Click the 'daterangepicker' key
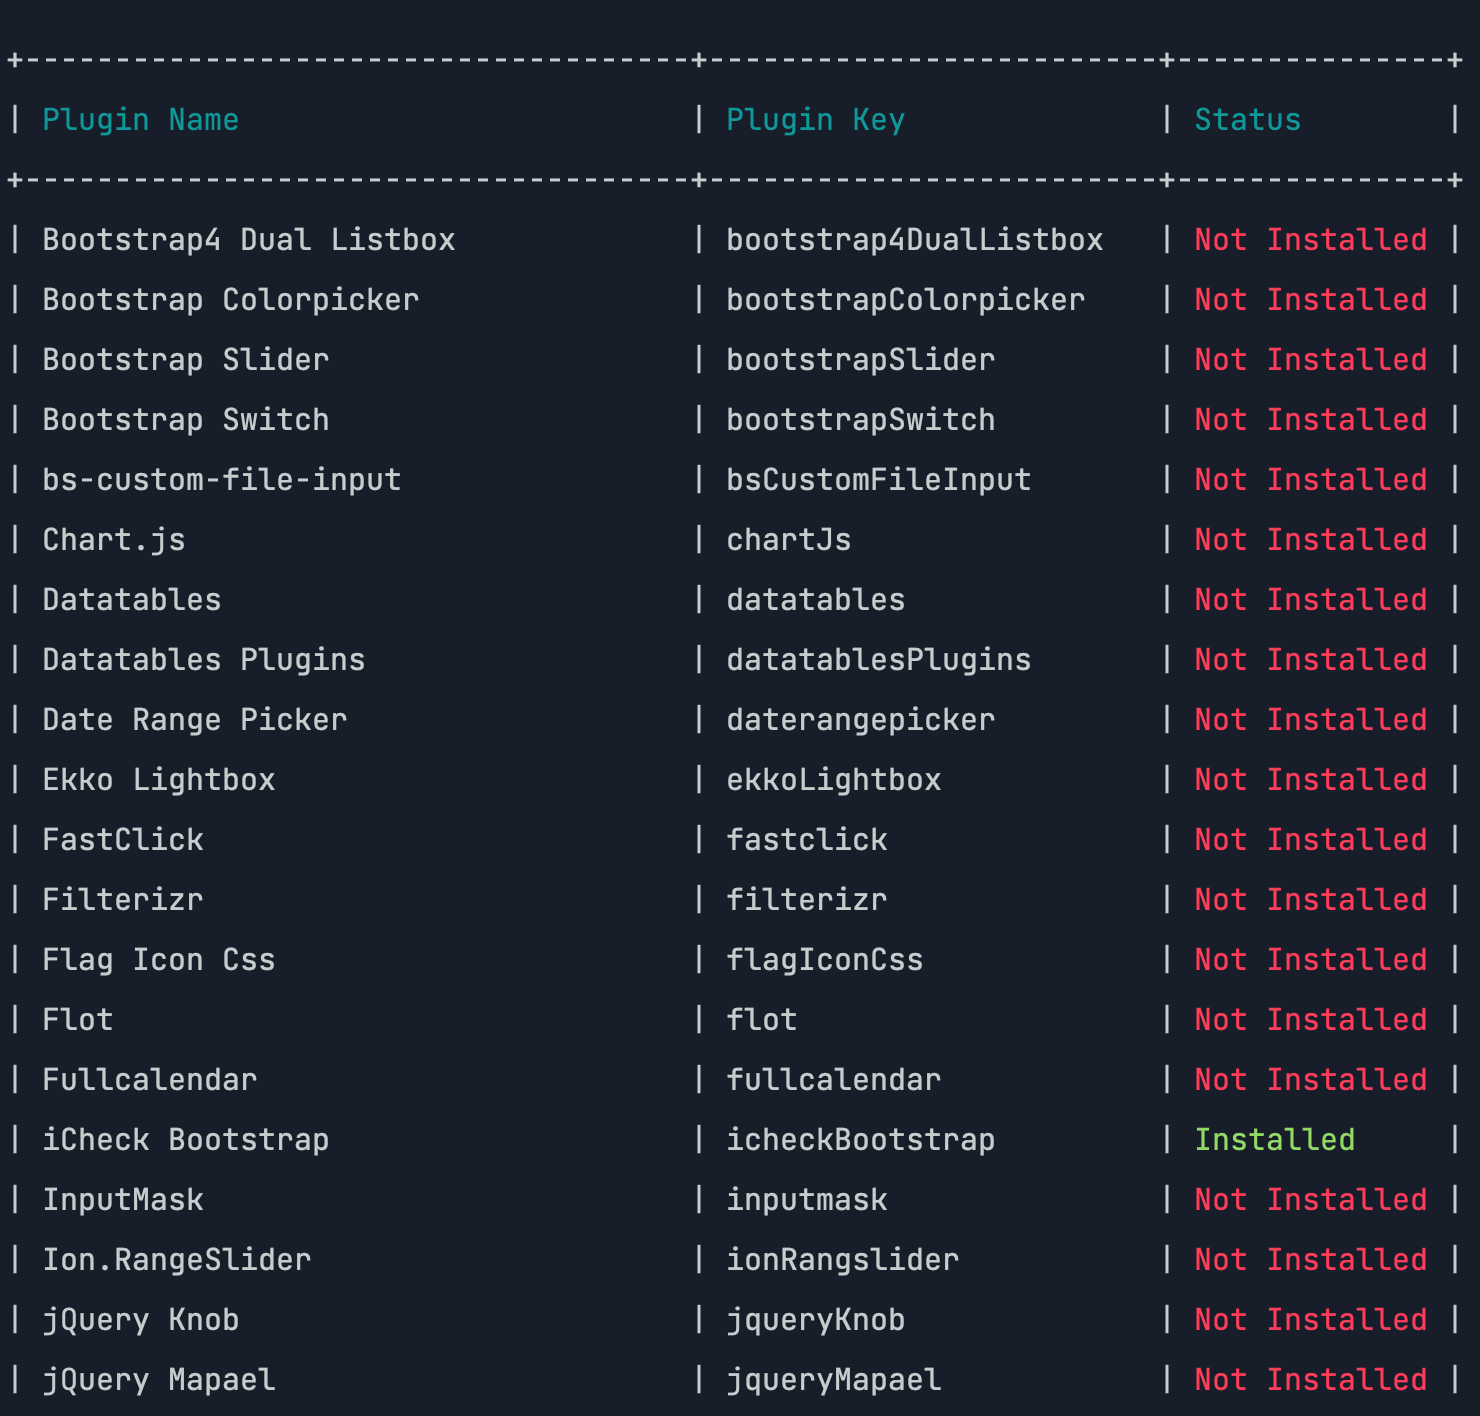The width and height of the screenshot is (1480, 1416). tap(861, 720)
